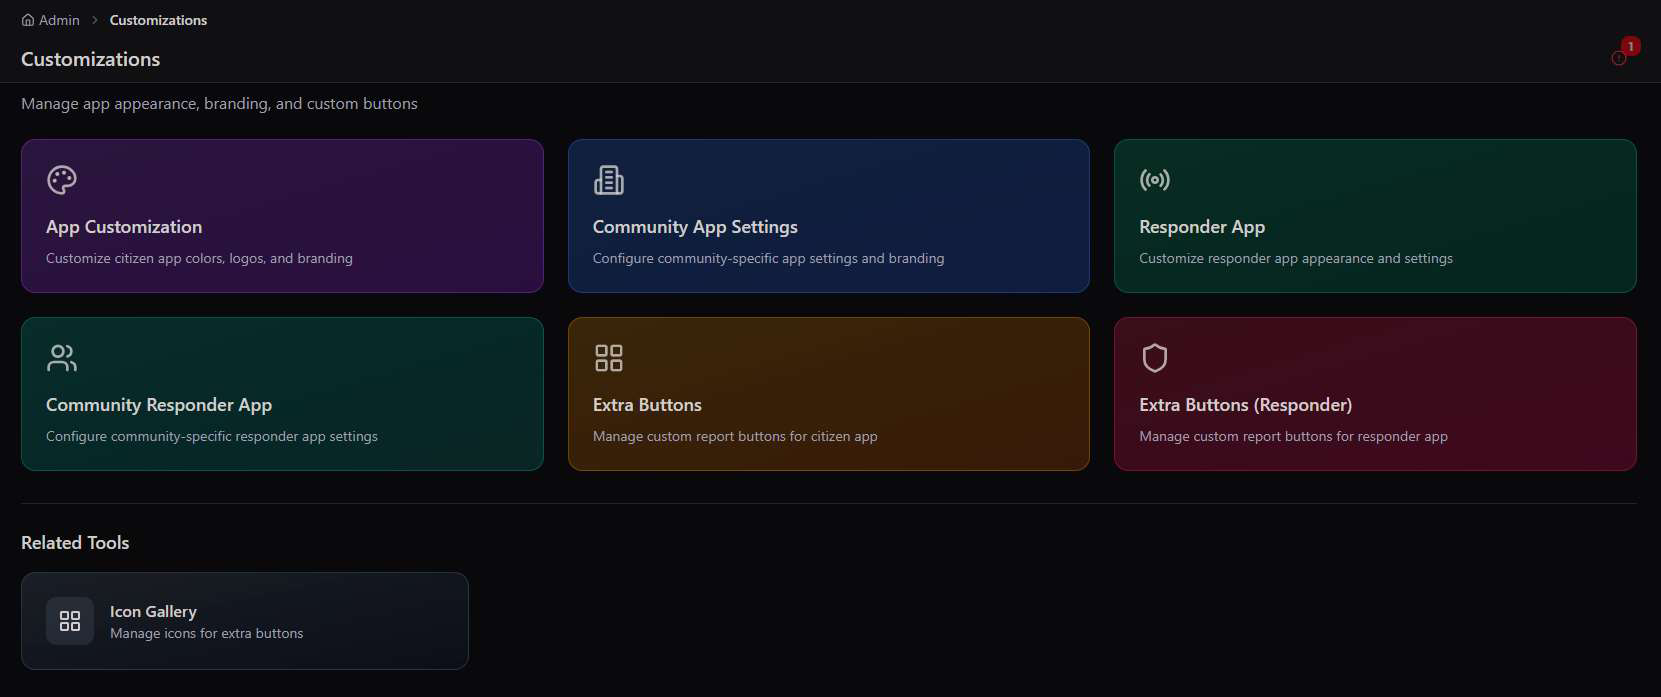1661x697 pixels.
Task: Click the 'Related Tools' heading
Action: point(75,543)
